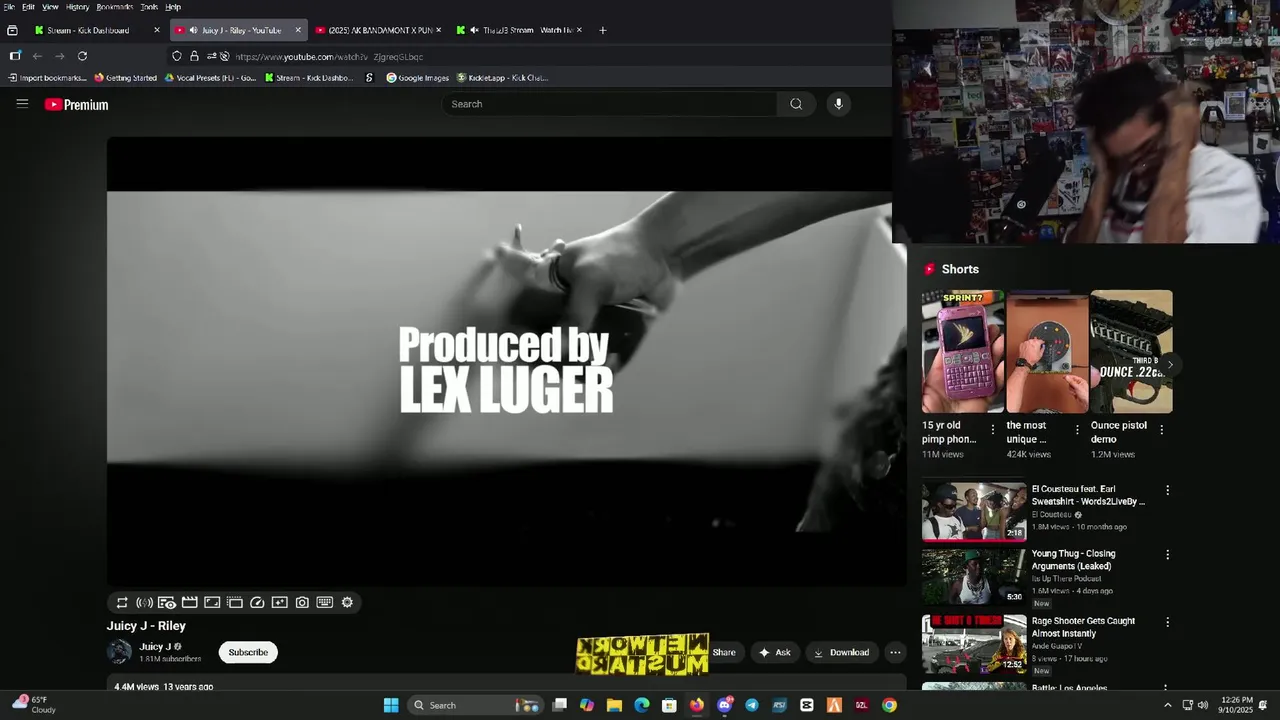This screenshot has width=1280, height=720.
Task: Click the YouTube search magnifier button
Action: (796, 104)
